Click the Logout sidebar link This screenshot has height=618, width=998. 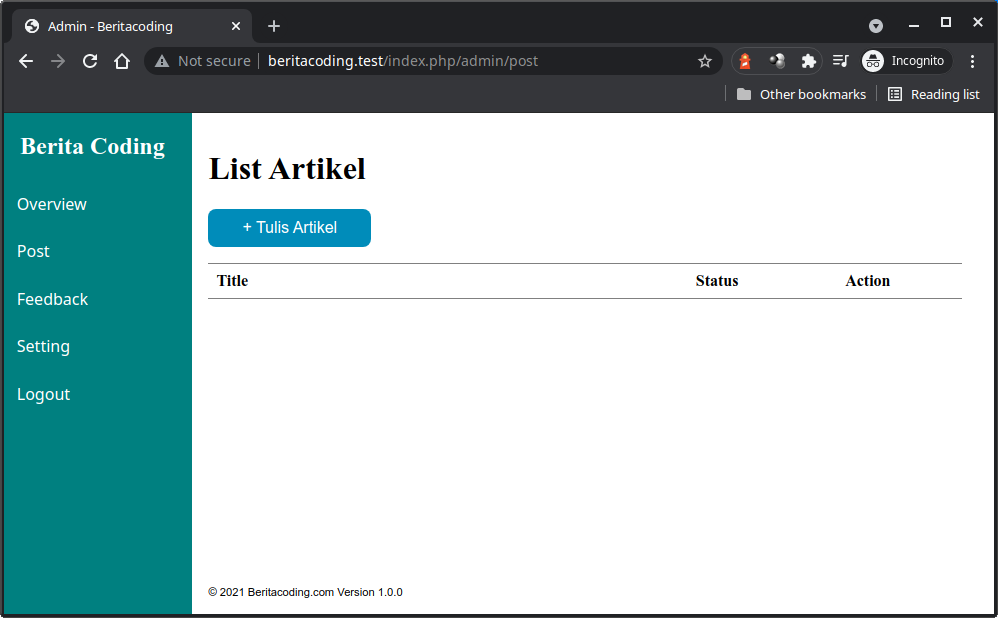point(44,394)
